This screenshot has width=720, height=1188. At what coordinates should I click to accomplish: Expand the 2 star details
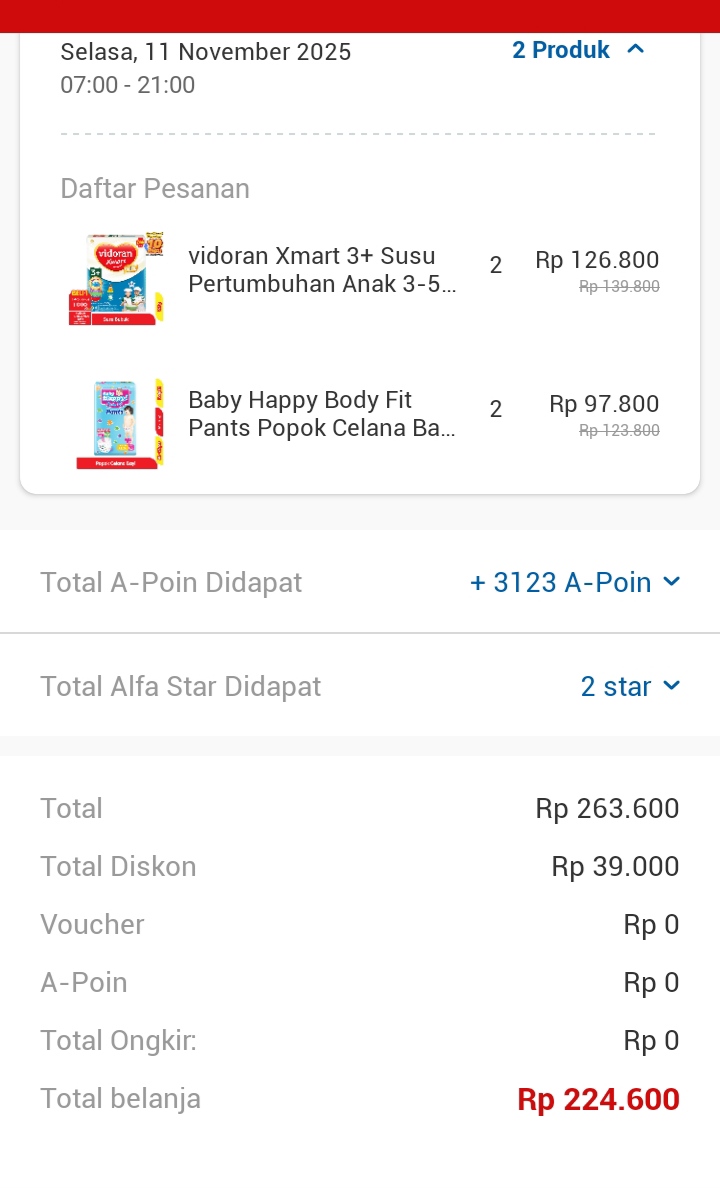point(615,686)
